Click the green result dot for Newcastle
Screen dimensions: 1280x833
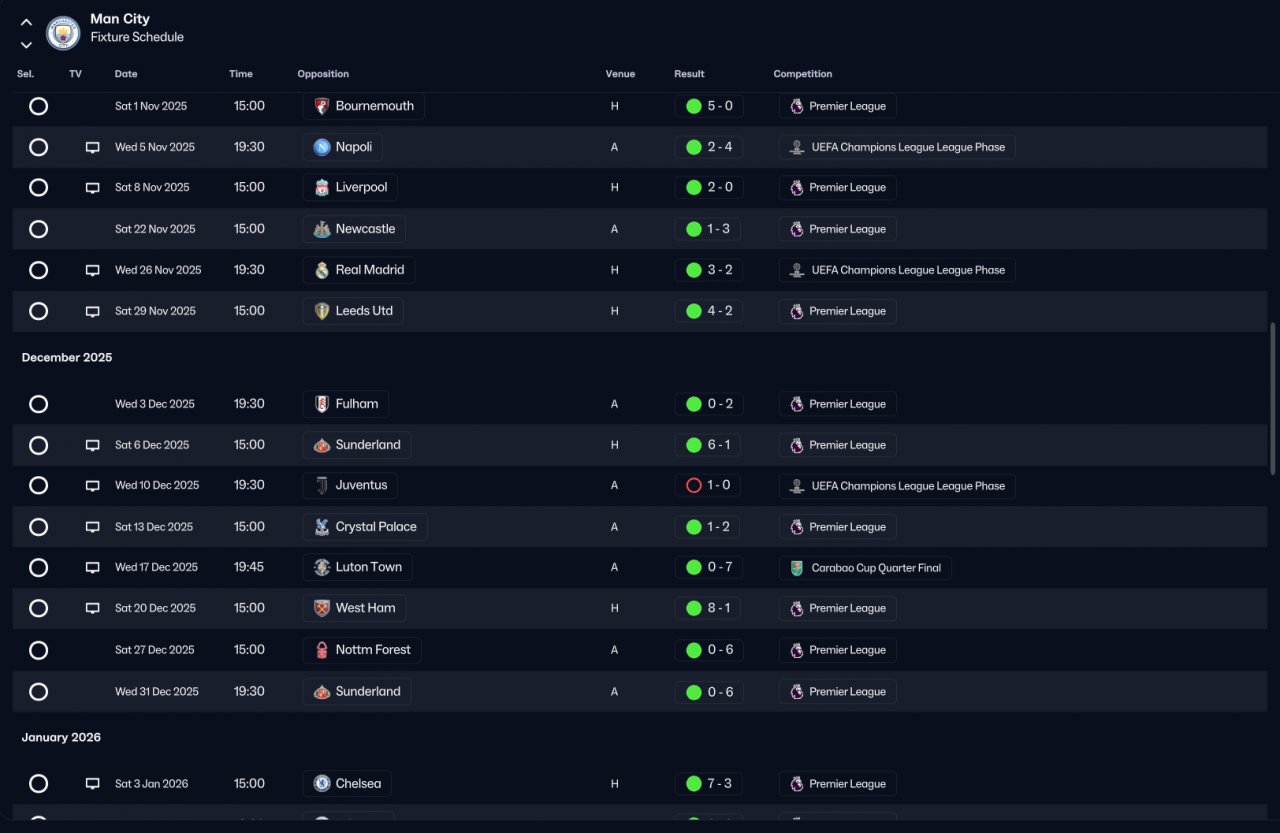click(x=693, y=229)
